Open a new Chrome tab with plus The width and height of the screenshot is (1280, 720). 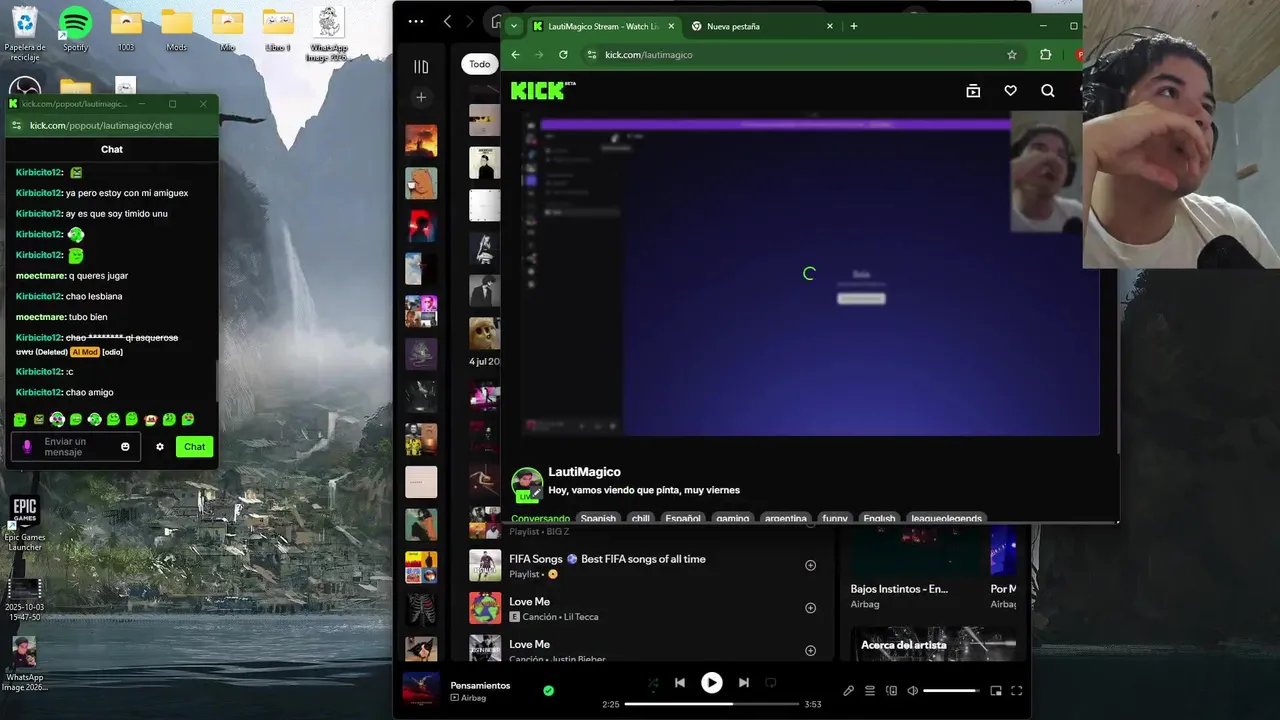click(x=853, y=26)
